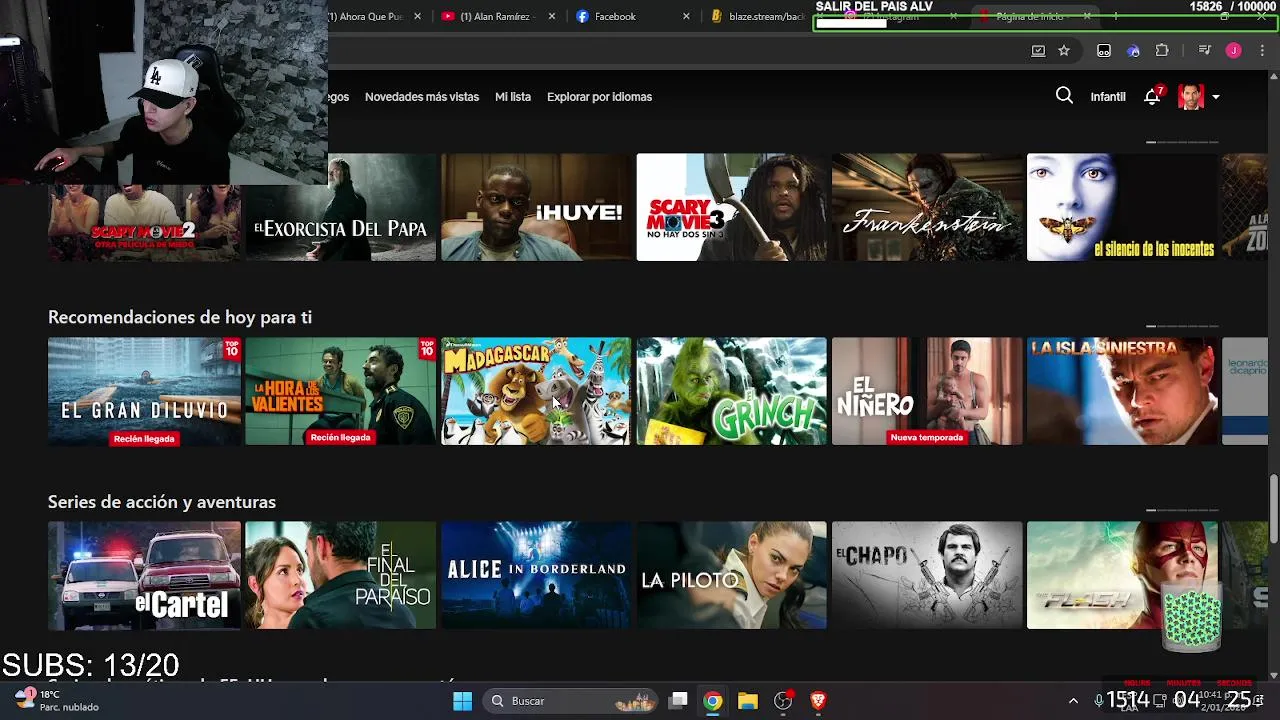The image size is (1280, 720).
Task: Click Recomendaciones de hoy para ti heading
Action: pos(180,317)
